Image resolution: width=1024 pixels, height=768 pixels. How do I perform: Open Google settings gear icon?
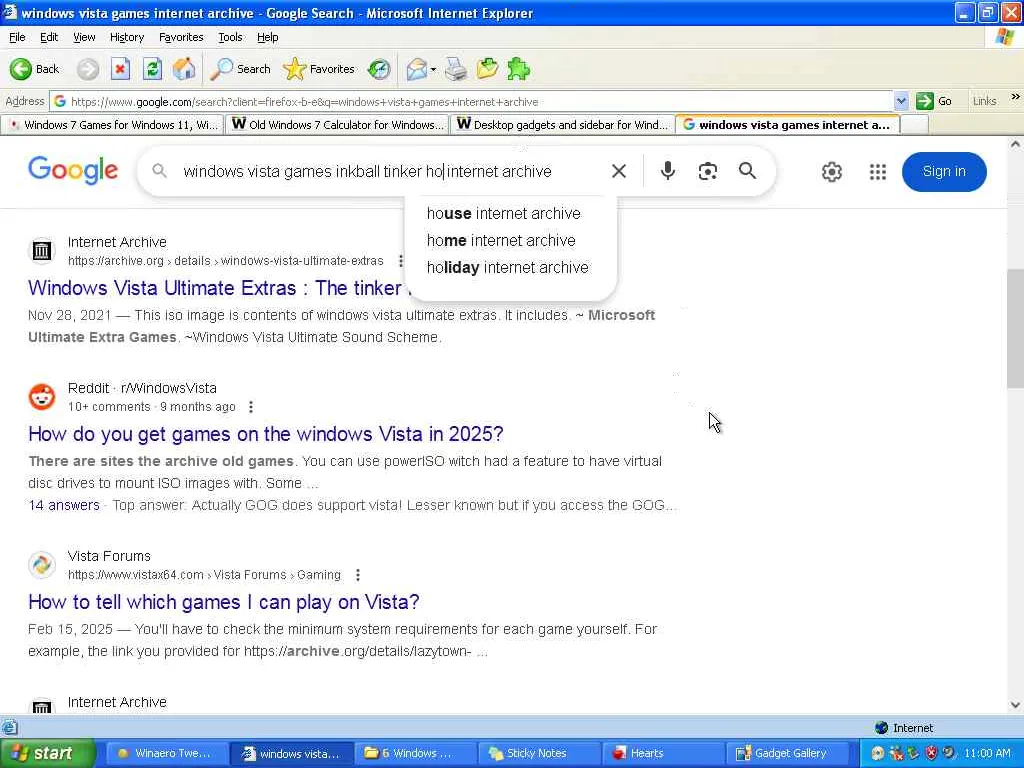pos(831,172)
